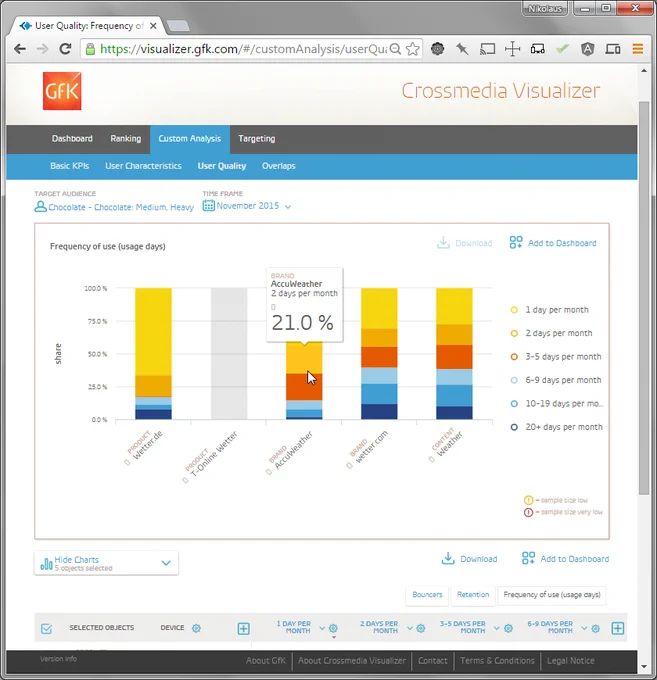Viewport: 657px width, 680px height.
Task: Open Terms & Conditions footer link
Action: [497, 660]
